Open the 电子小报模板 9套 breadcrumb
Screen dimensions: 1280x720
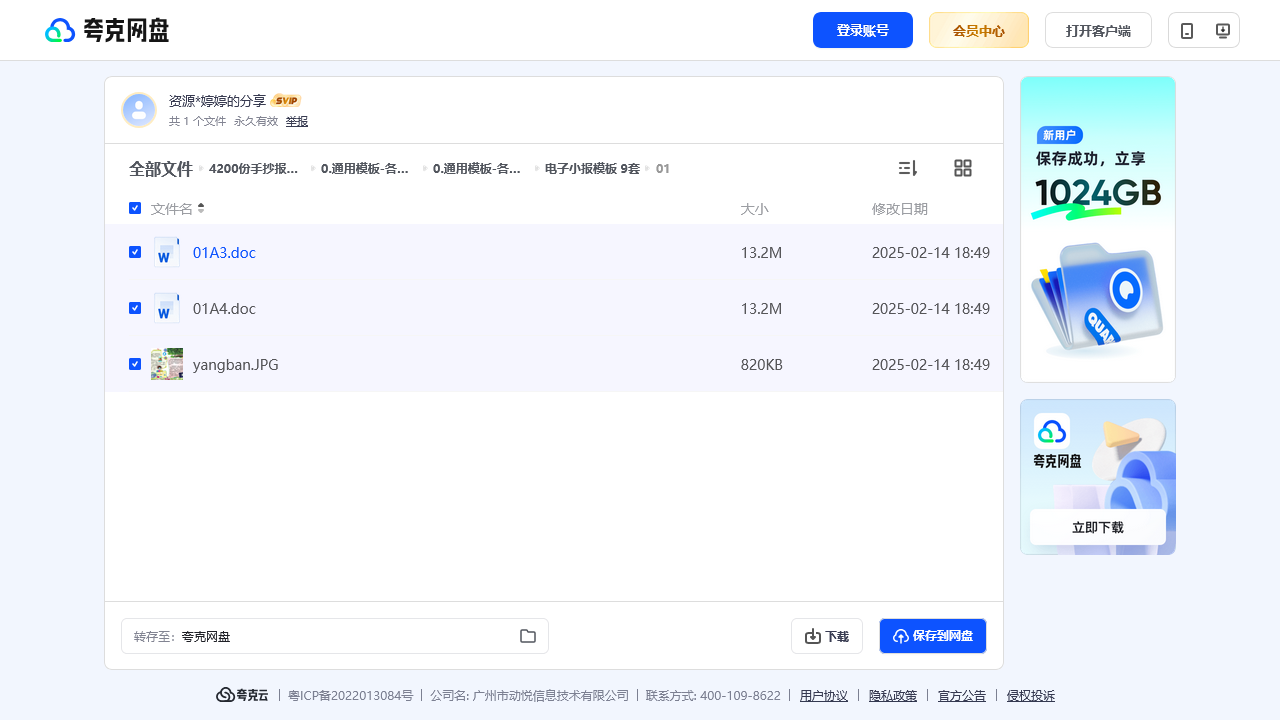592,169
